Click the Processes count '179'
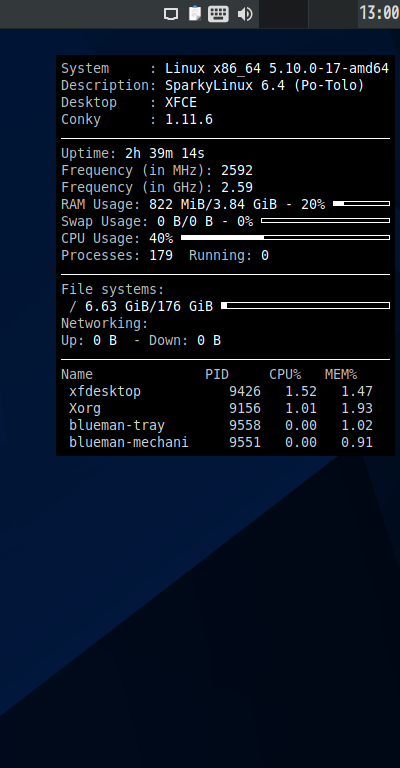This screenshot has width=400, height=768. (161, 255)
